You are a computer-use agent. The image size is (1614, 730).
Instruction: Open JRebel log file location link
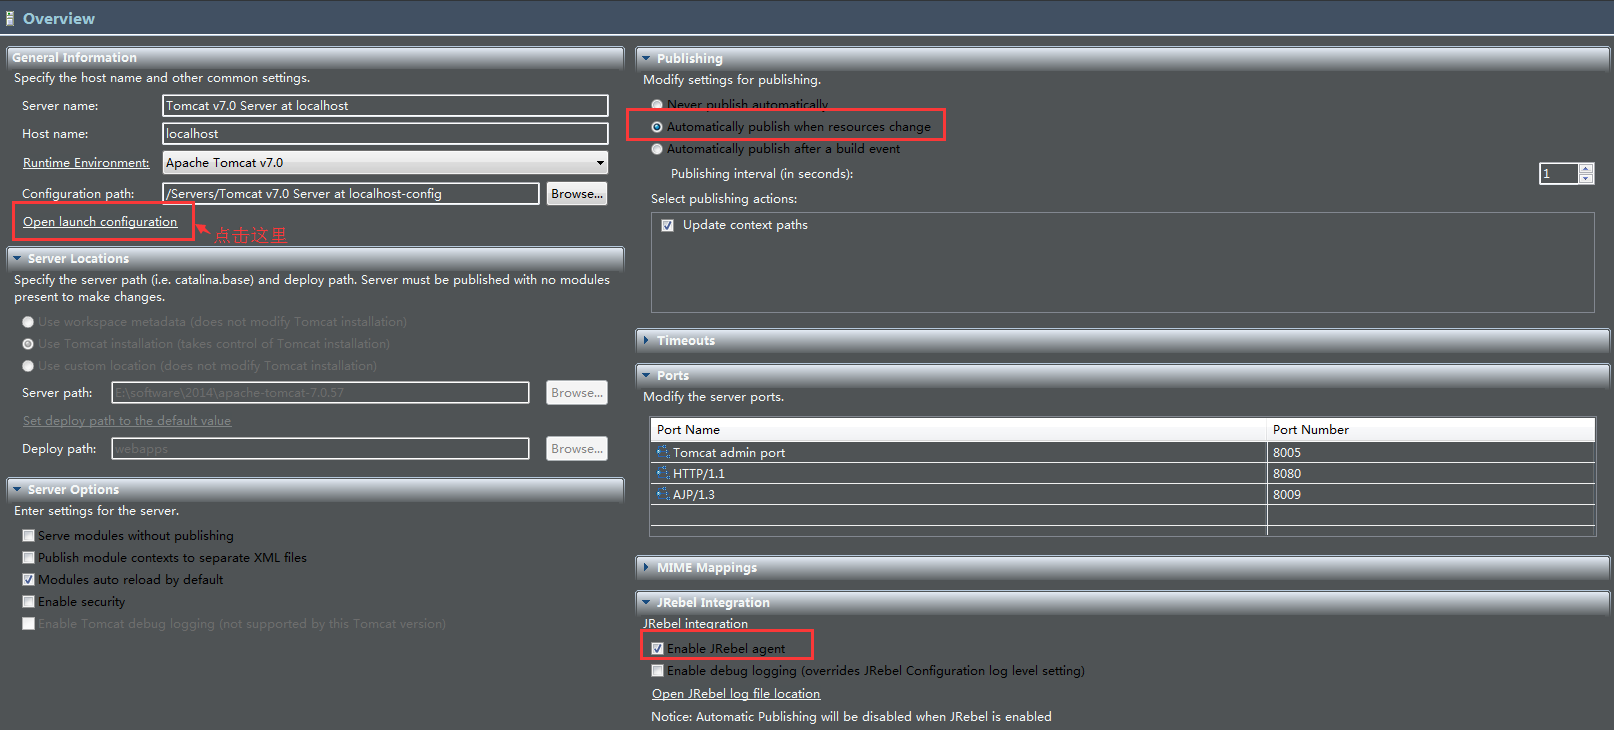[x=735, y=694]
